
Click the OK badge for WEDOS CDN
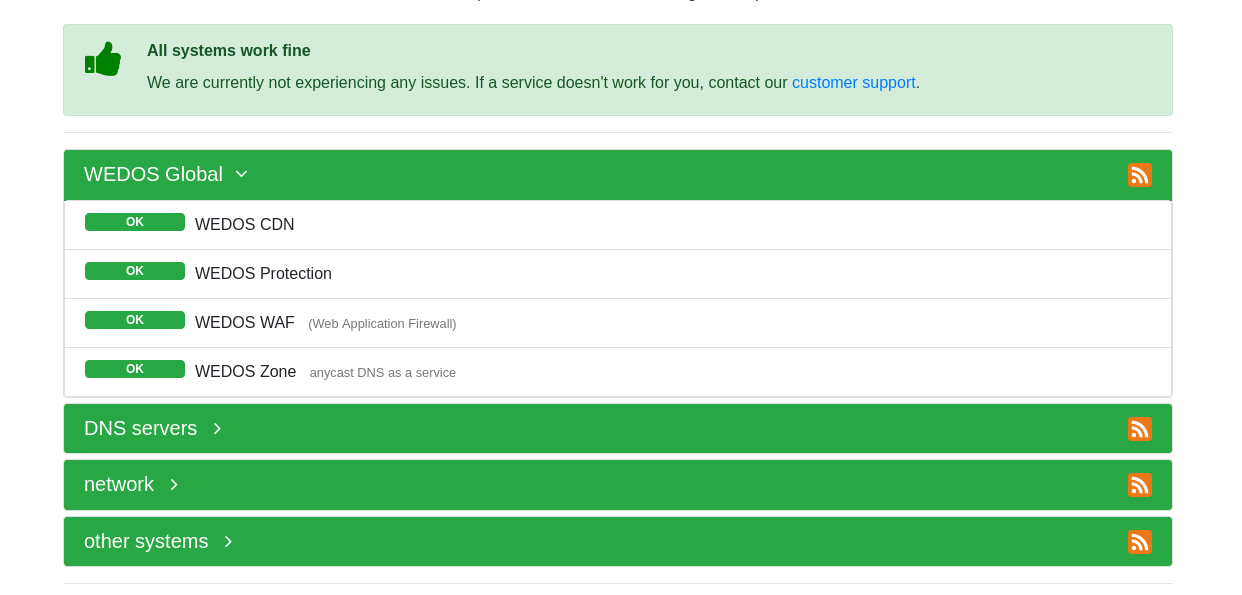135,222
